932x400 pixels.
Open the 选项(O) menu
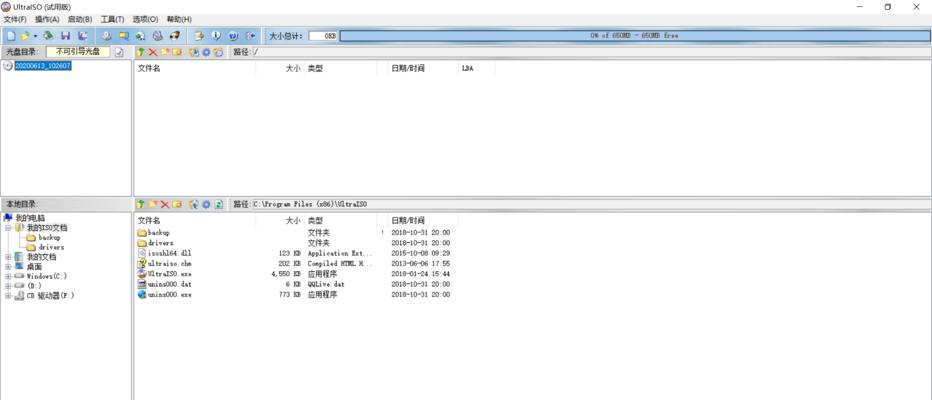tap(145, 20)
